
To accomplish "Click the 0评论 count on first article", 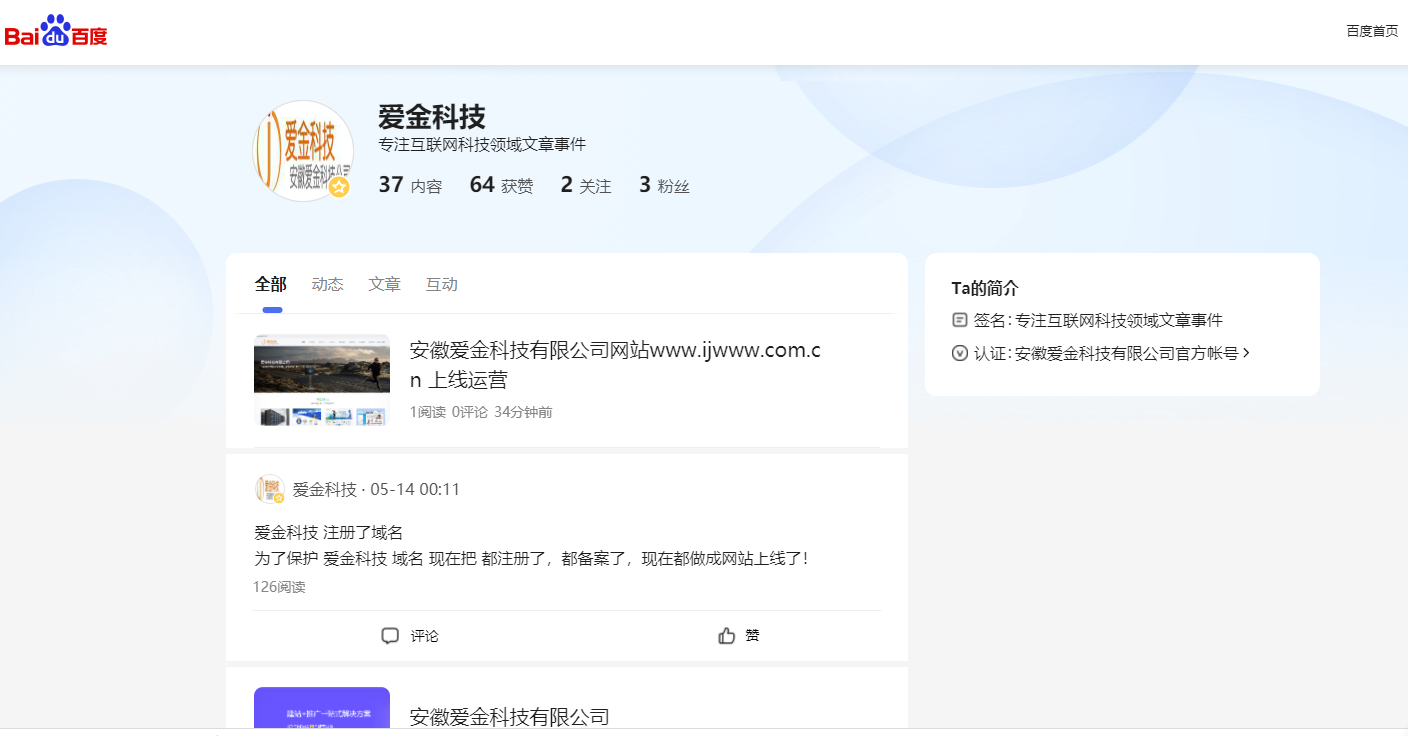I will click(470, 412).
